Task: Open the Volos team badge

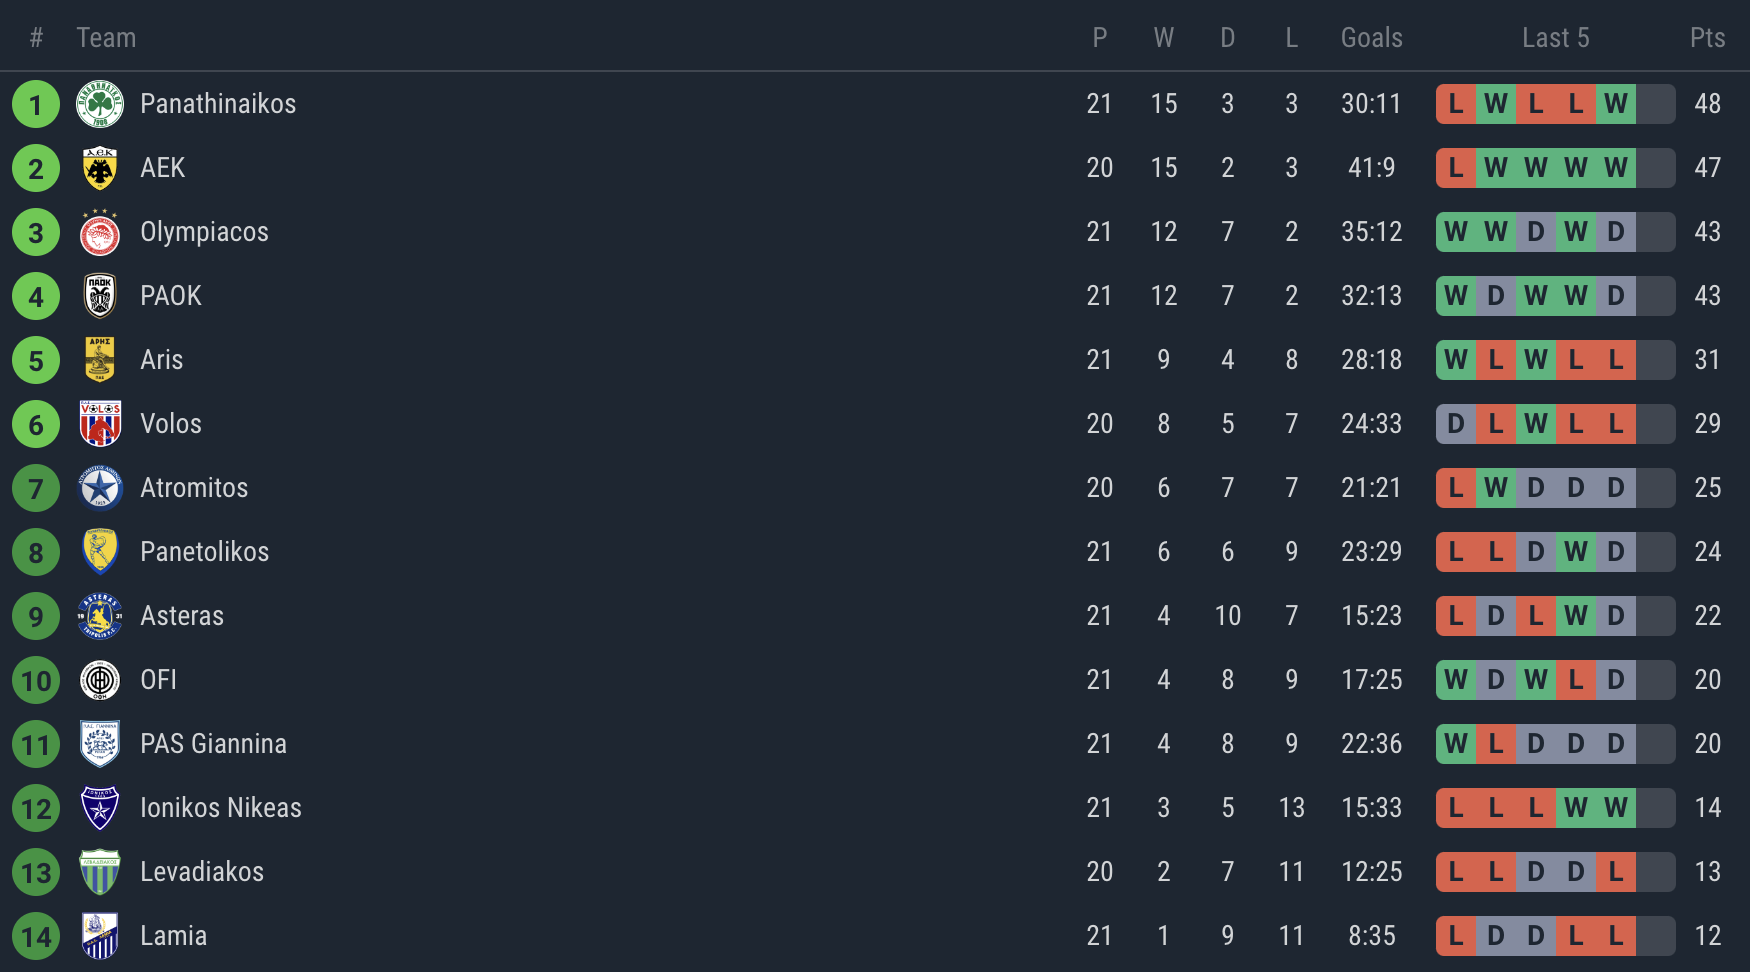Action: pyautogui.click(x=100, y=424)
